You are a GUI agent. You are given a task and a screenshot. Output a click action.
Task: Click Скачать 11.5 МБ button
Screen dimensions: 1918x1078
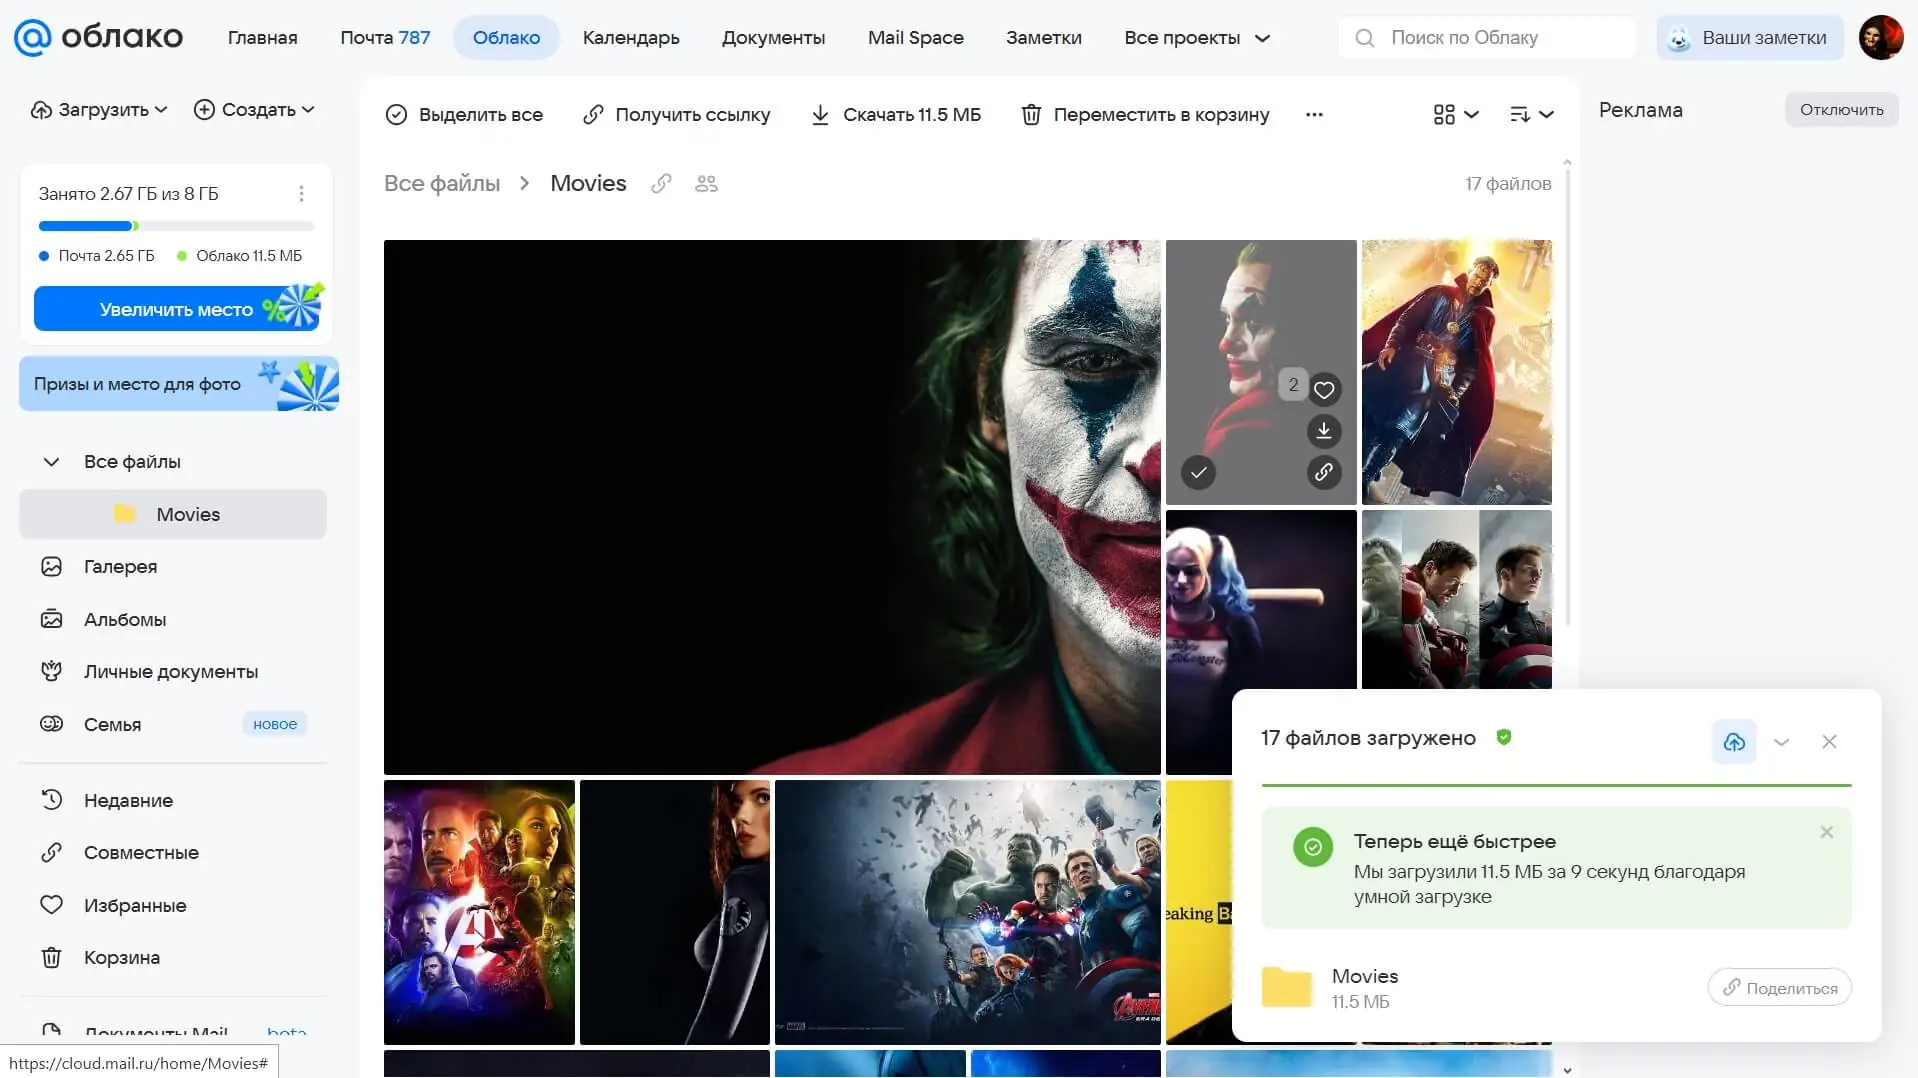(895, 115)
